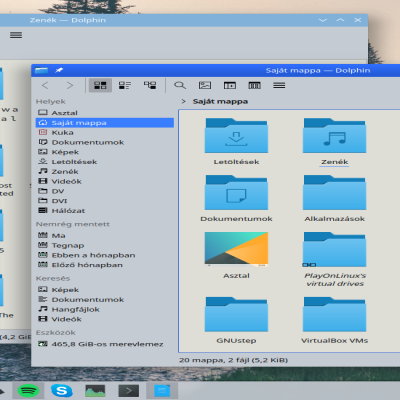Search Képek under Keresés
Viewport: 400px width, 400px height.
tap(105, 290)
